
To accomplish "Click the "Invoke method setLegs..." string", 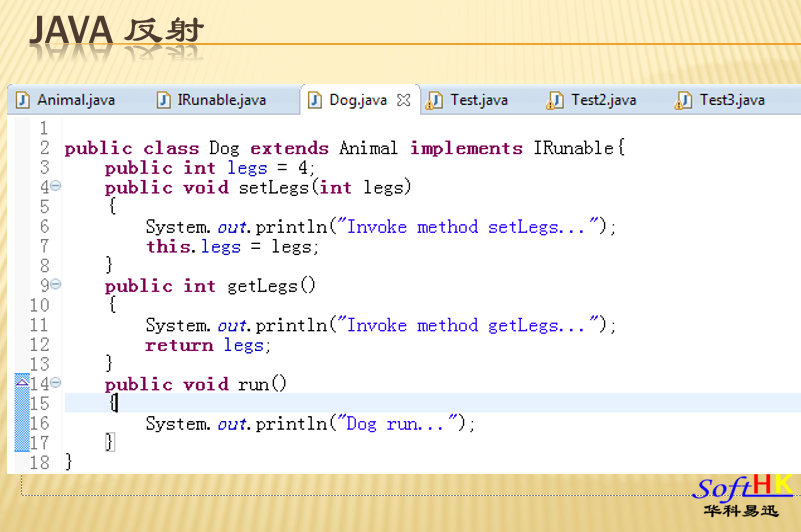I will (468, 227).
